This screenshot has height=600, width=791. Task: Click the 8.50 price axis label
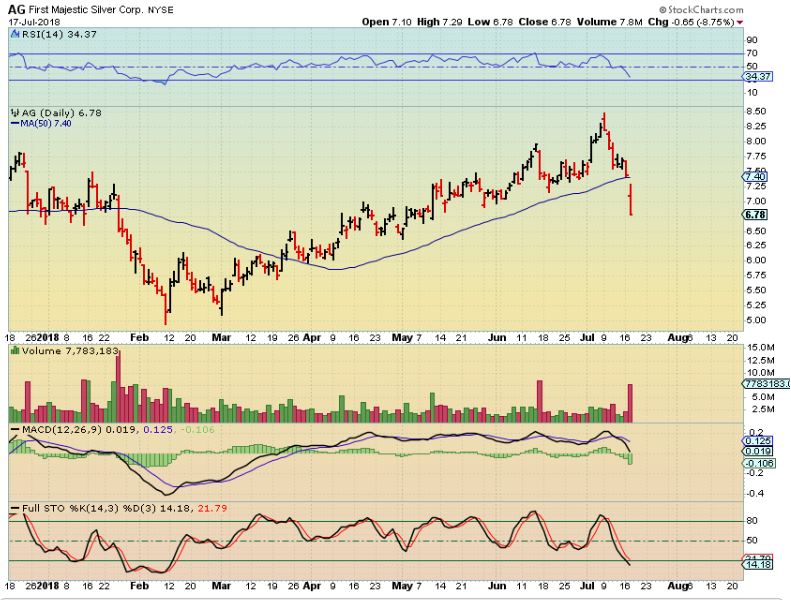tap(757, 111)
